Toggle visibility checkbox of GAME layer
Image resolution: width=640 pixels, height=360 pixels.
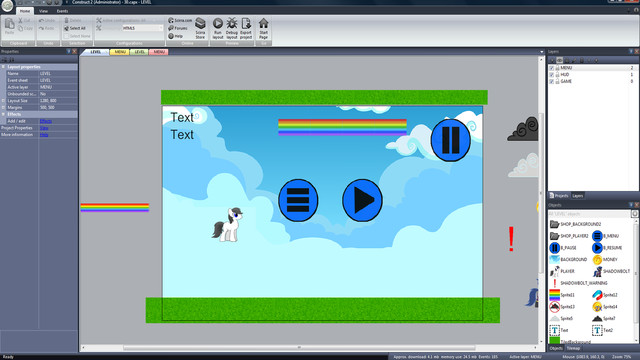(551, 82)
